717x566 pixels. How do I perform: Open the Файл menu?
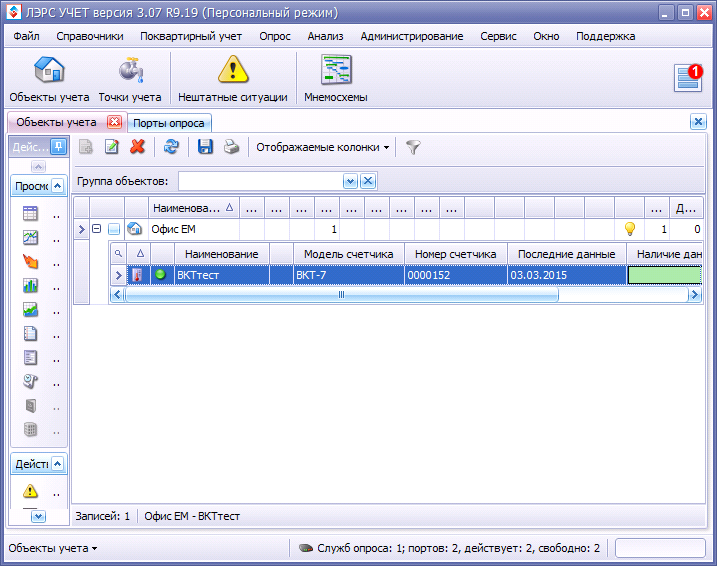click(27, 36)
